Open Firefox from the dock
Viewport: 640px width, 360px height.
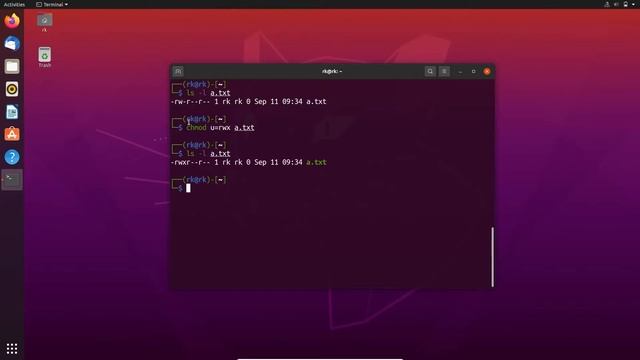click(x=12, y=20)
